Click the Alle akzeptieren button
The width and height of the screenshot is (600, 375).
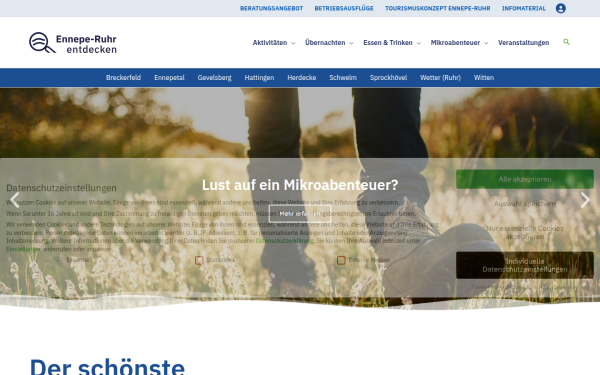coord(525,179)
